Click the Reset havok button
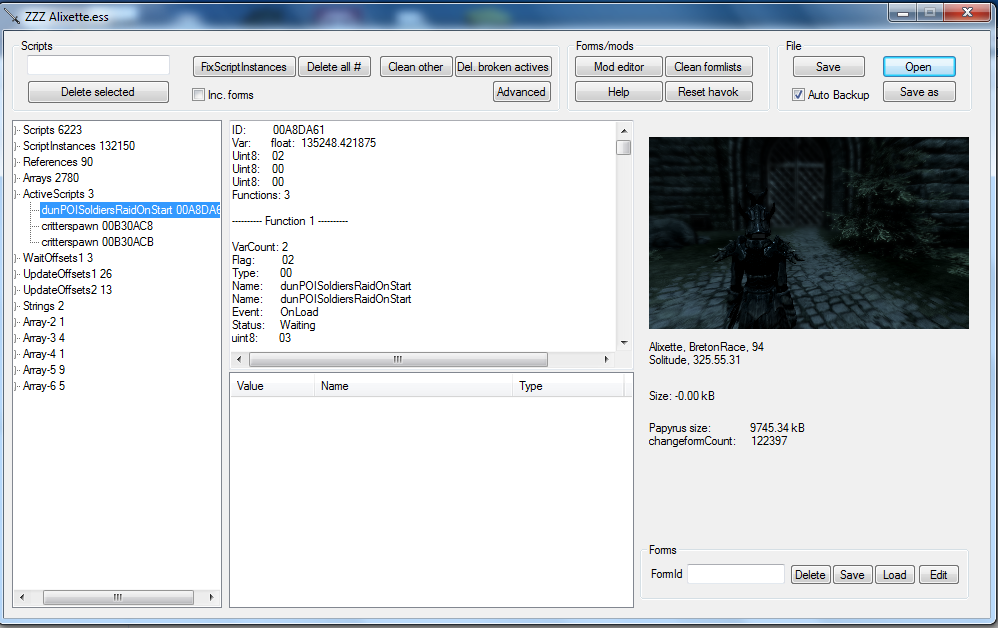The width and height of the screenshot is (998, 628). (x=708, y=92)
